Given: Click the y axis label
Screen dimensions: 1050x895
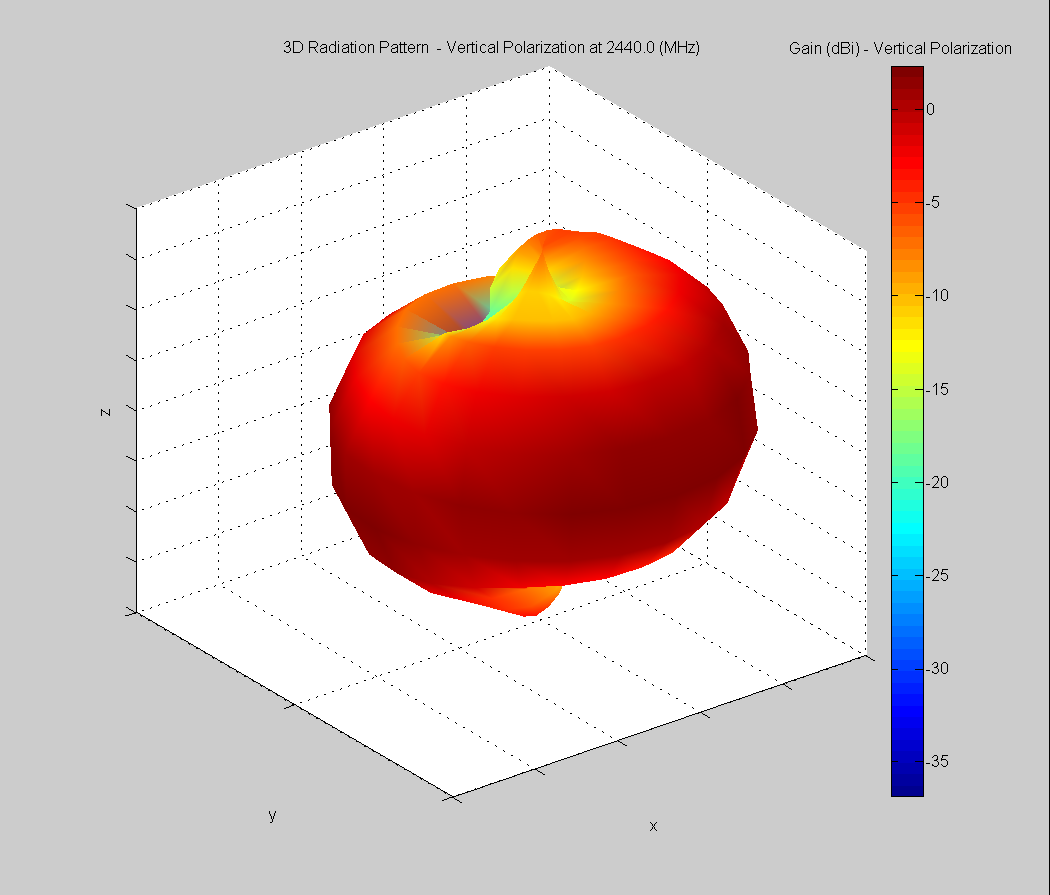Looking at the screenshot, I should coord(272,815).
